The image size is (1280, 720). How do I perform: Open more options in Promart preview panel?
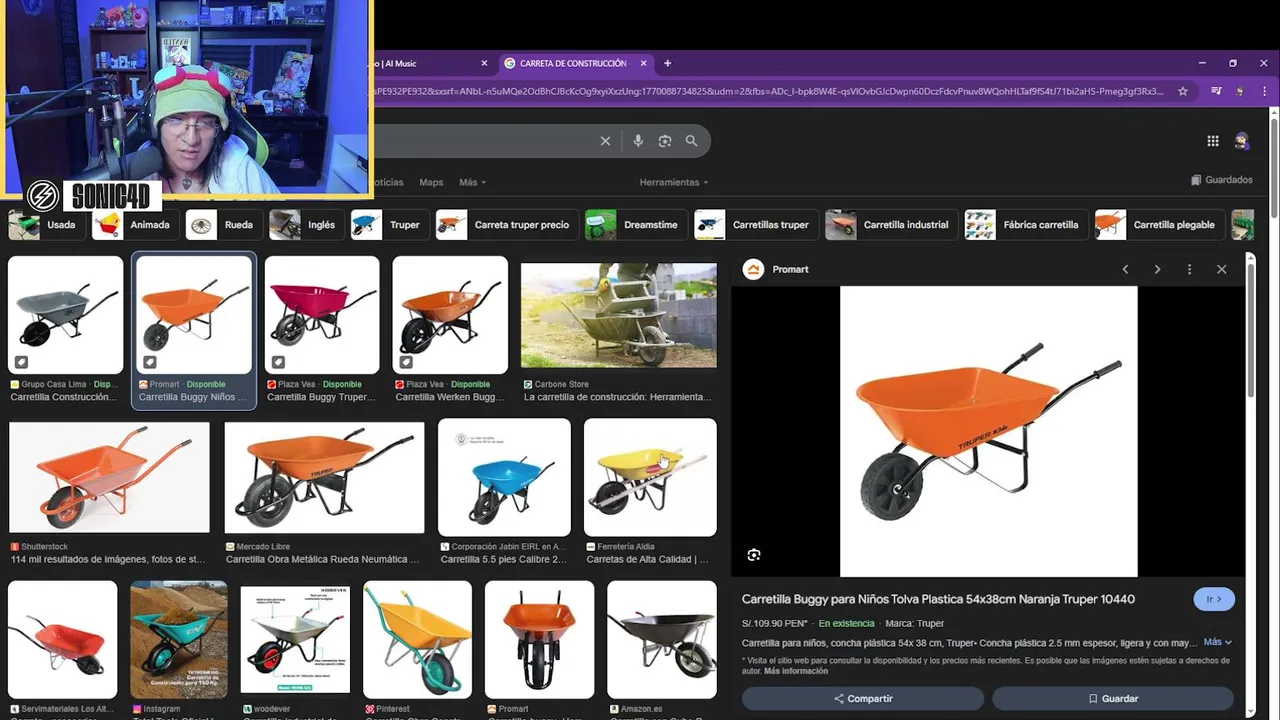pos(1189,269)
